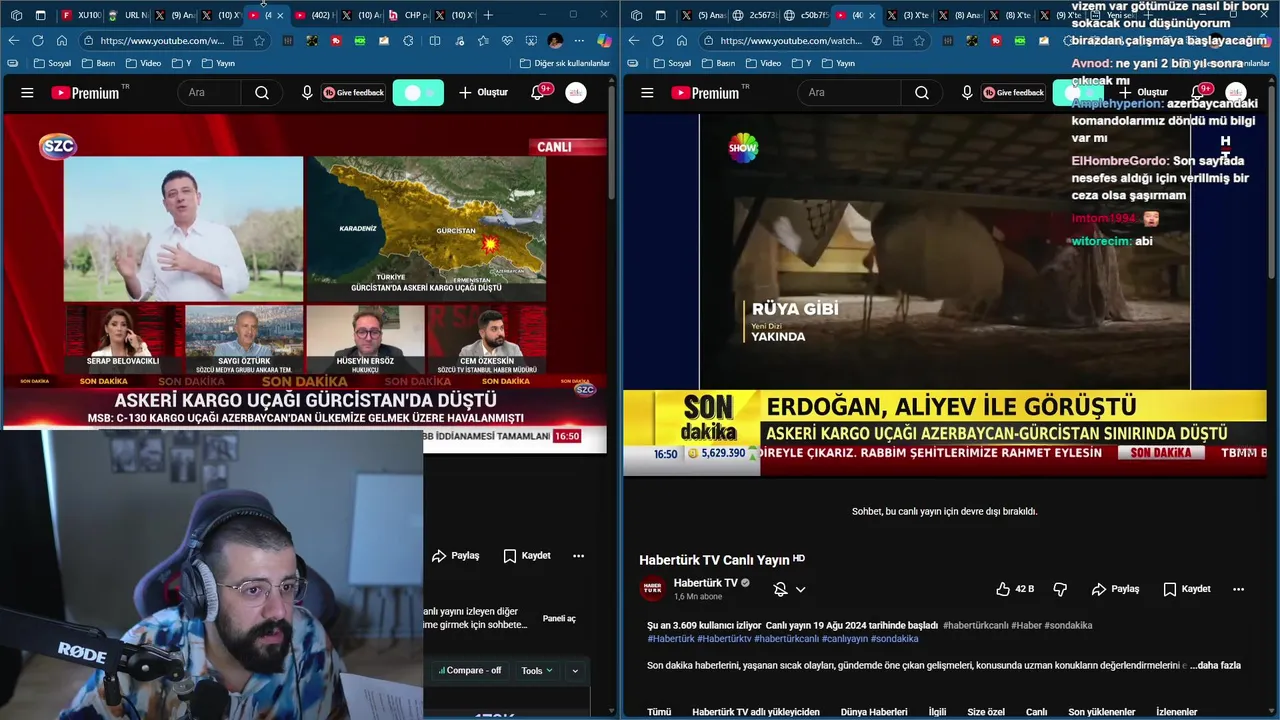Expand Habertürk notification bell dropdown
The height and width of the screenshot is (720, 1280).
[x=800, y=590]
